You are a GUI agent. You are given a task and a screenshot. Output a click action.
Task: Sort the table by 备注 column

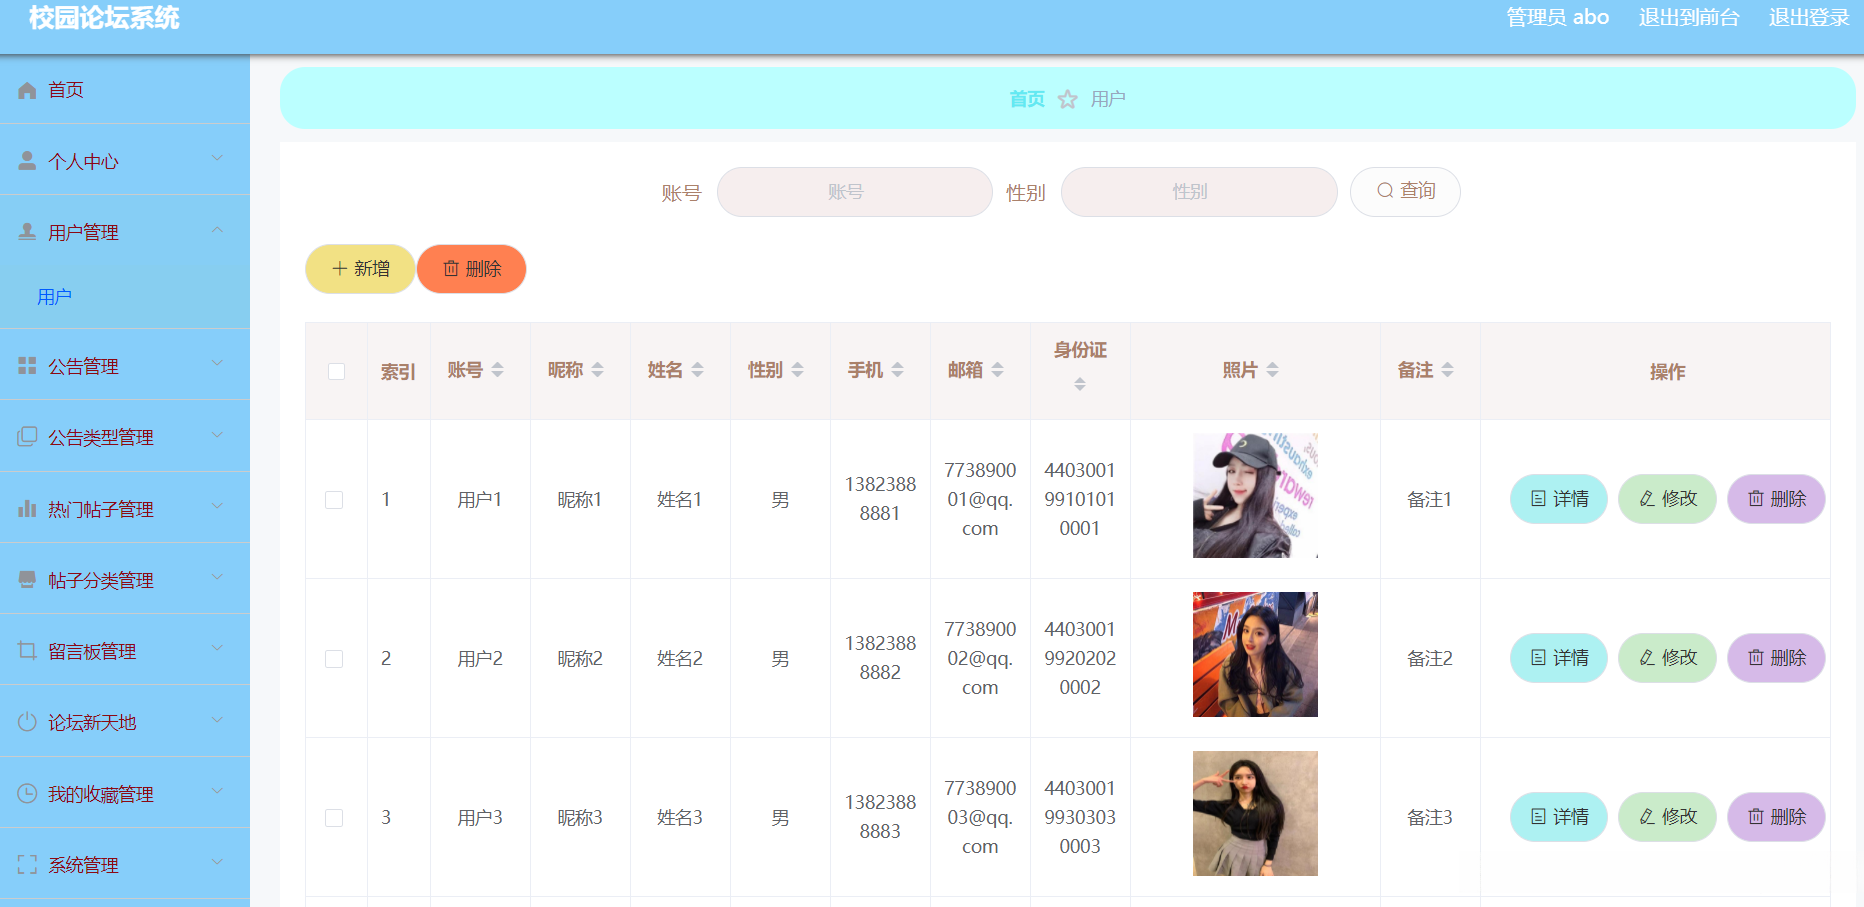[x=1447, y=370]
